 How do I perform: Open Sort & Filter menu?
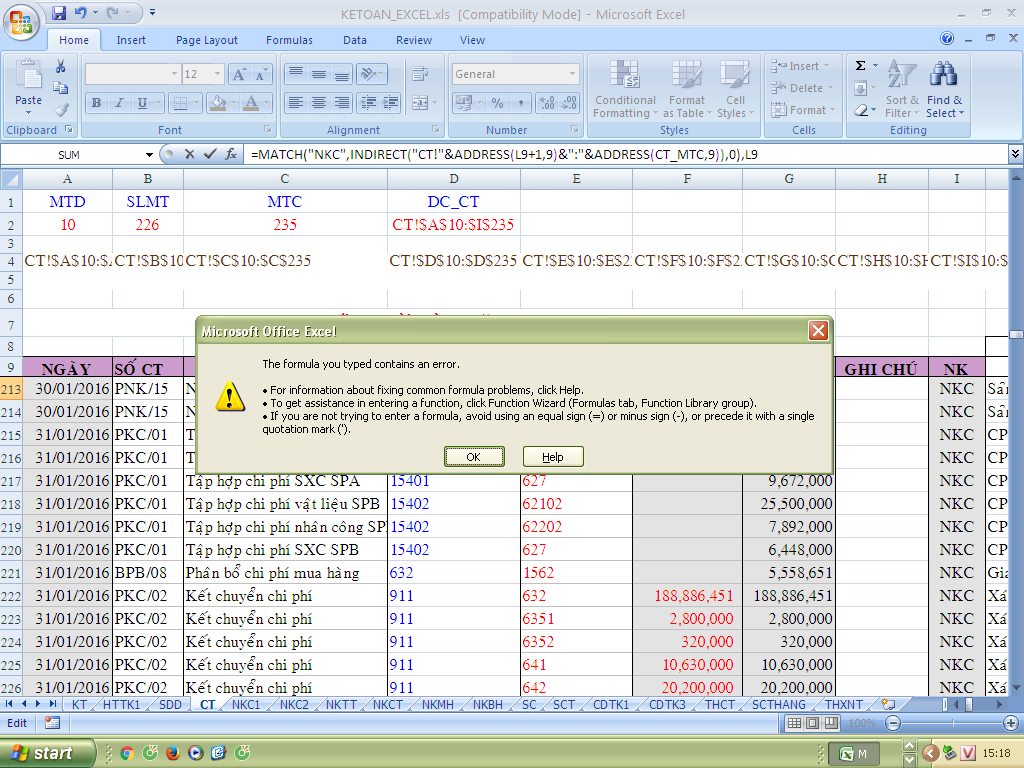click(902, 89)
